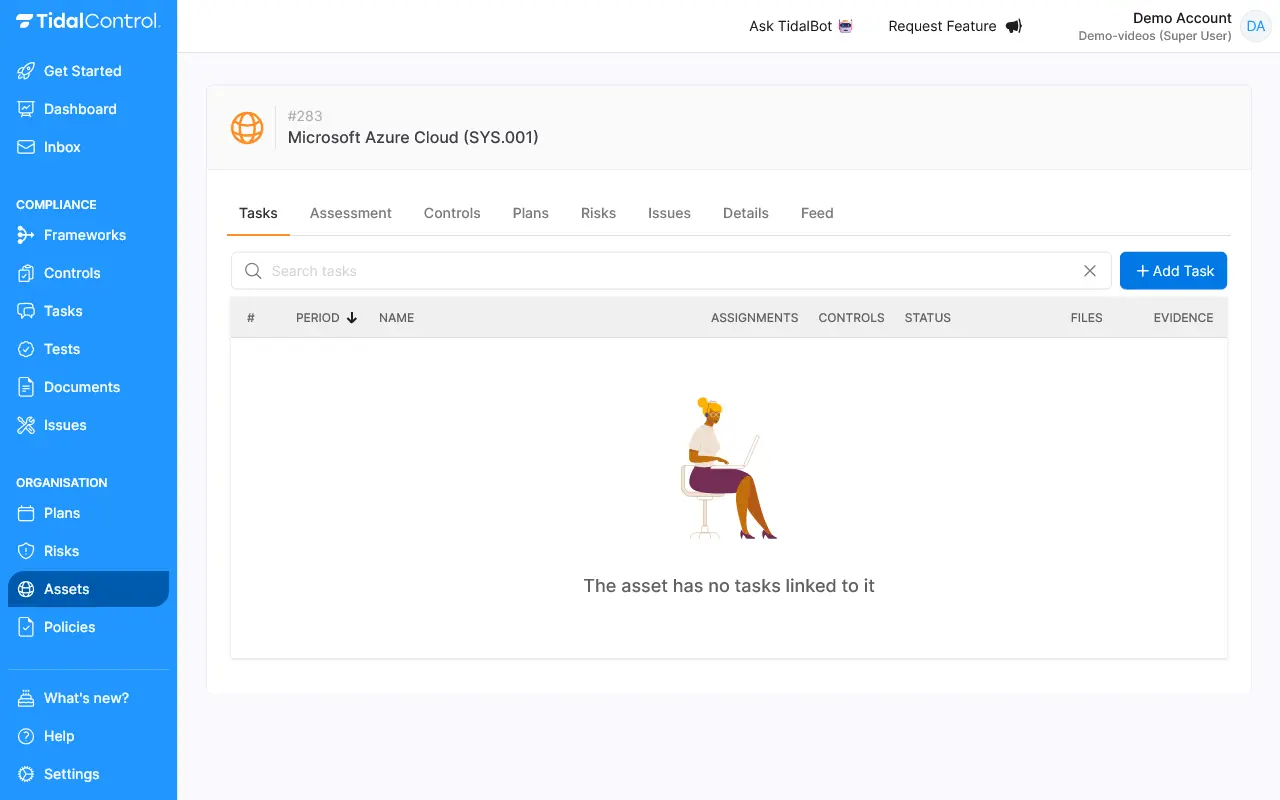The height and width of the screenshot is (800, 1280).
Task: Click the Controls clipboard icon in sidebar
Action: click(x=26, y=273)
